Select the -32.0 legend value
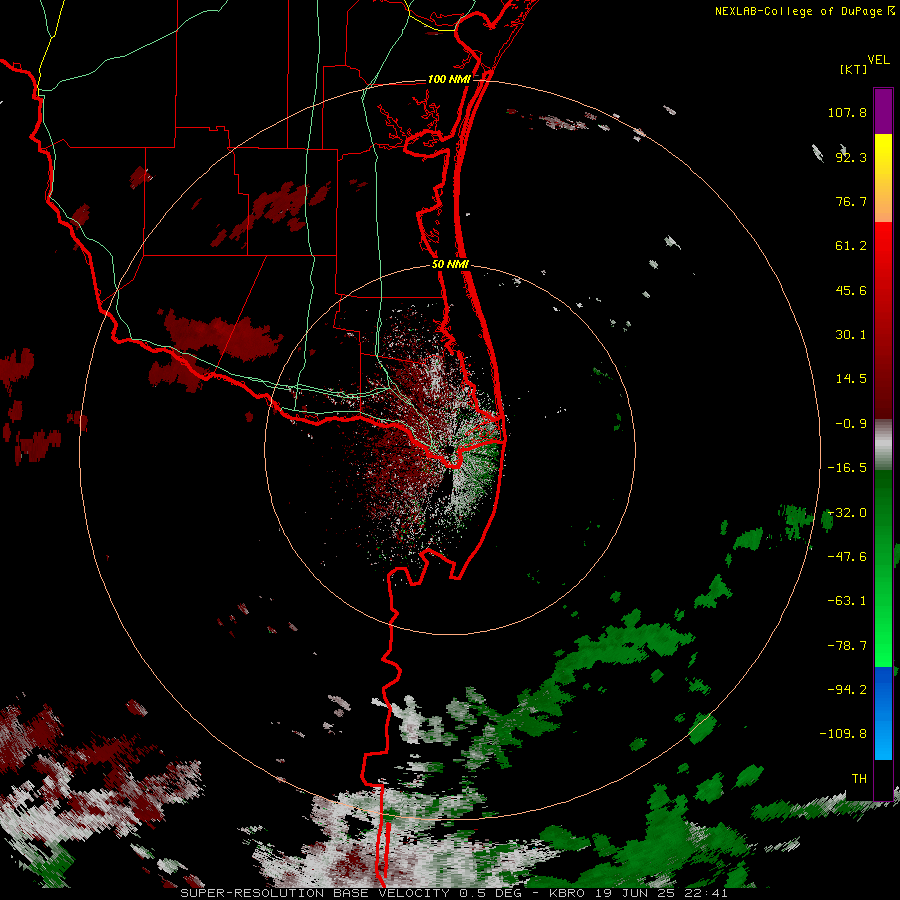 [x=847, y=513]
